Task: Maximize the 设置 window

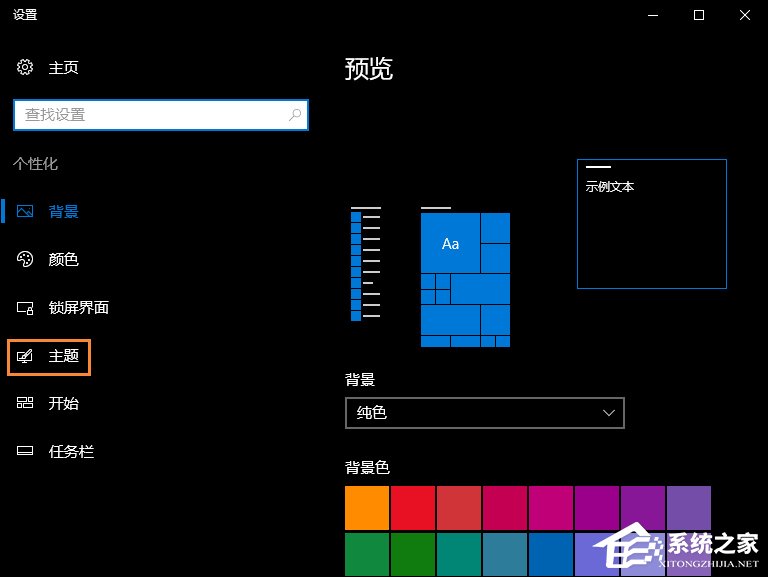Action: point(699,15)
